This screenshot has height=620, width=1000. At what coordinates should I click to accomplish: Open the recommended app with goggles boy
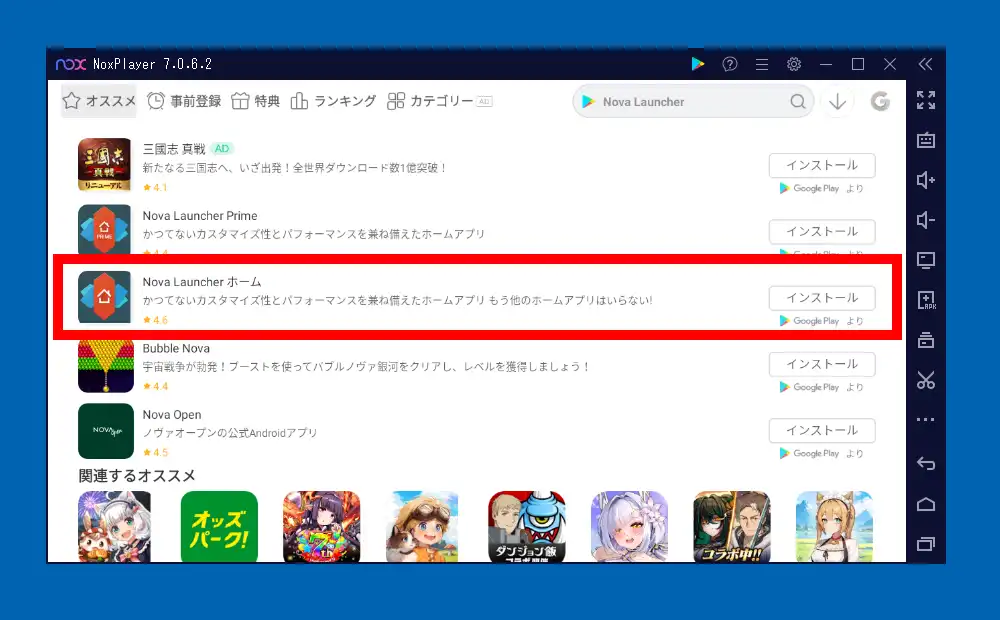click(422, 527)
